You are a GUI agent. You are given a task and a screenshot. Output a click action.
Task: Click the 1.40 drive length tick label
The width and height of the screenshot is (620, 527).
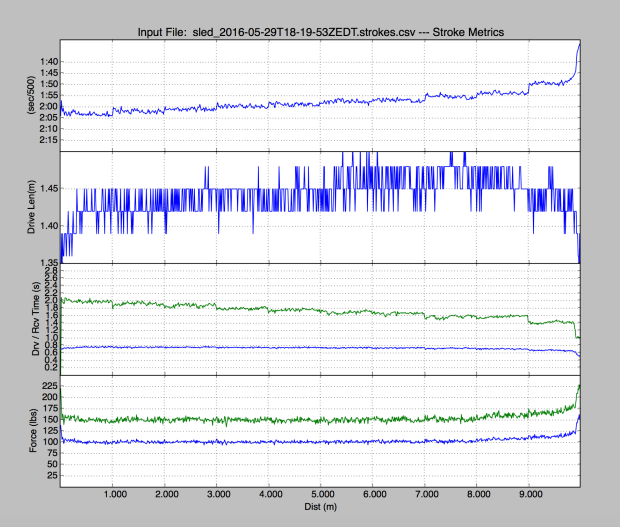tap(45, 226)
